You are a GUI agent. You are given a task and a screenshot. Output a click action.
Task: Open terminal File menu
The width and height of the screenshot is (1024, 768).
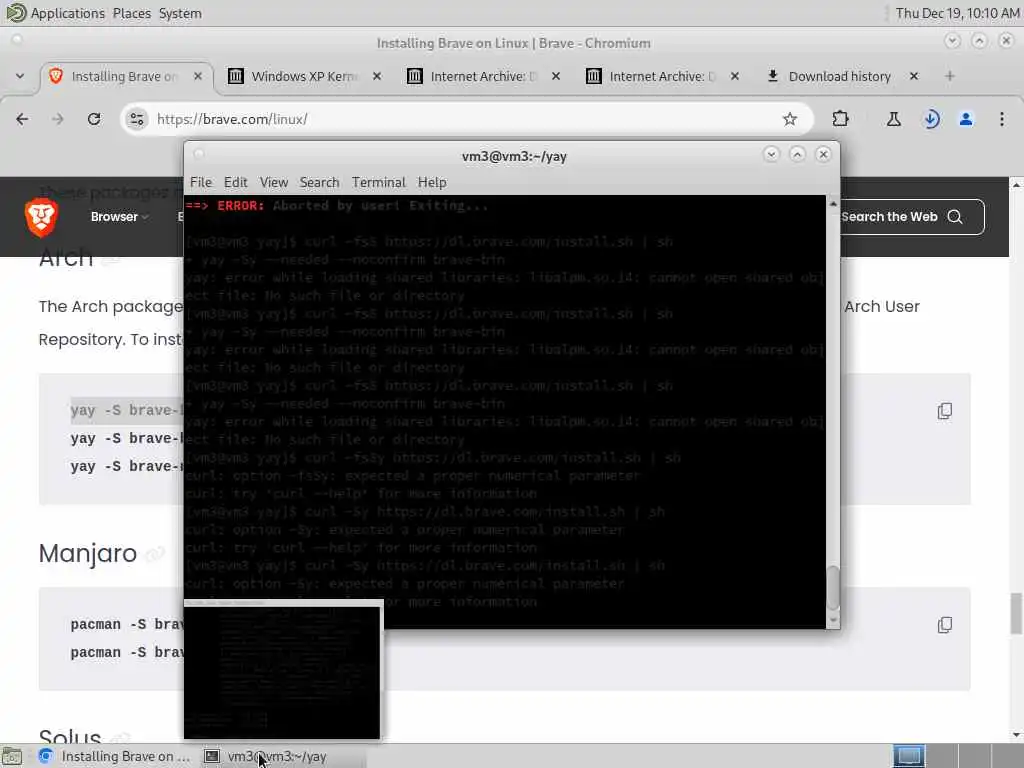coord(200,182)
